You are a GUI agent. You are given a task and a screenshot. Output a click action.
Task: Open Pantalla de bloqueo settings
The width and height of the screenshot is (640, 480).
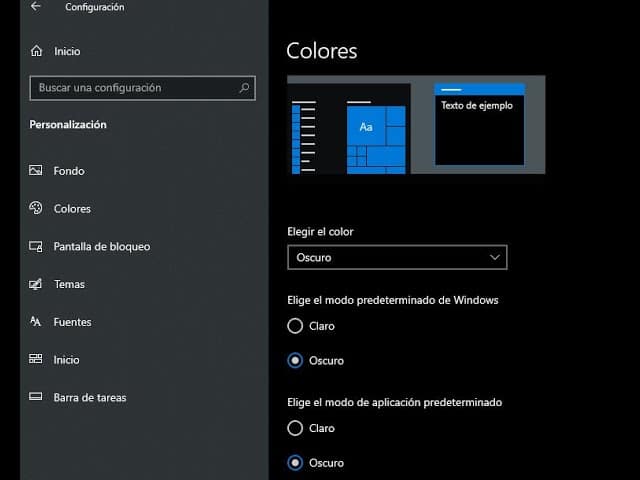[102, 247]
